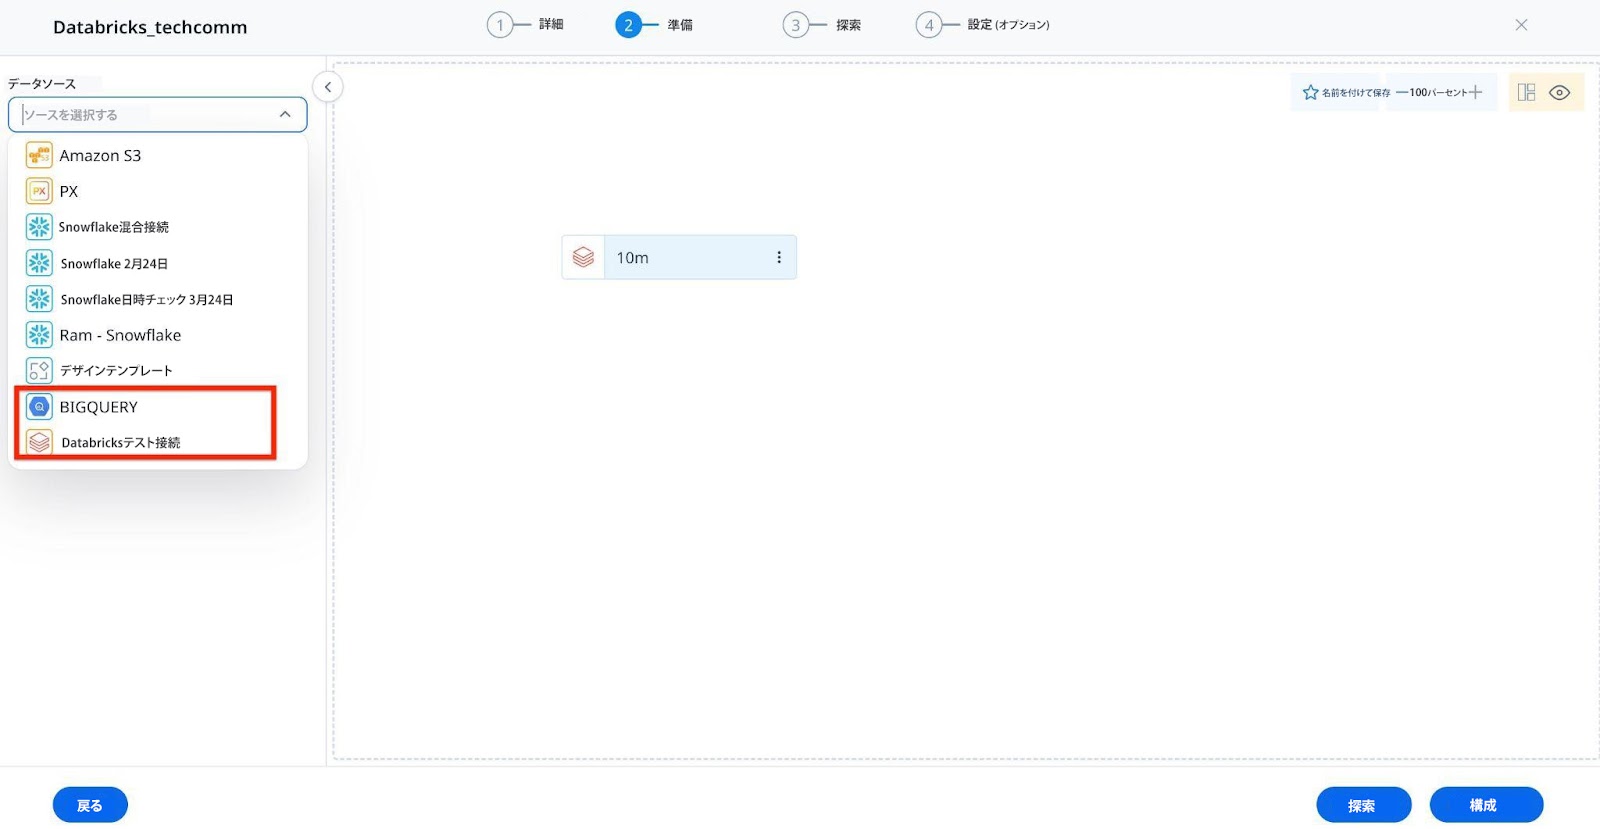This screenshot has height=829, width=1600.
Task: Click the 構成 button
Action: 1485,805
